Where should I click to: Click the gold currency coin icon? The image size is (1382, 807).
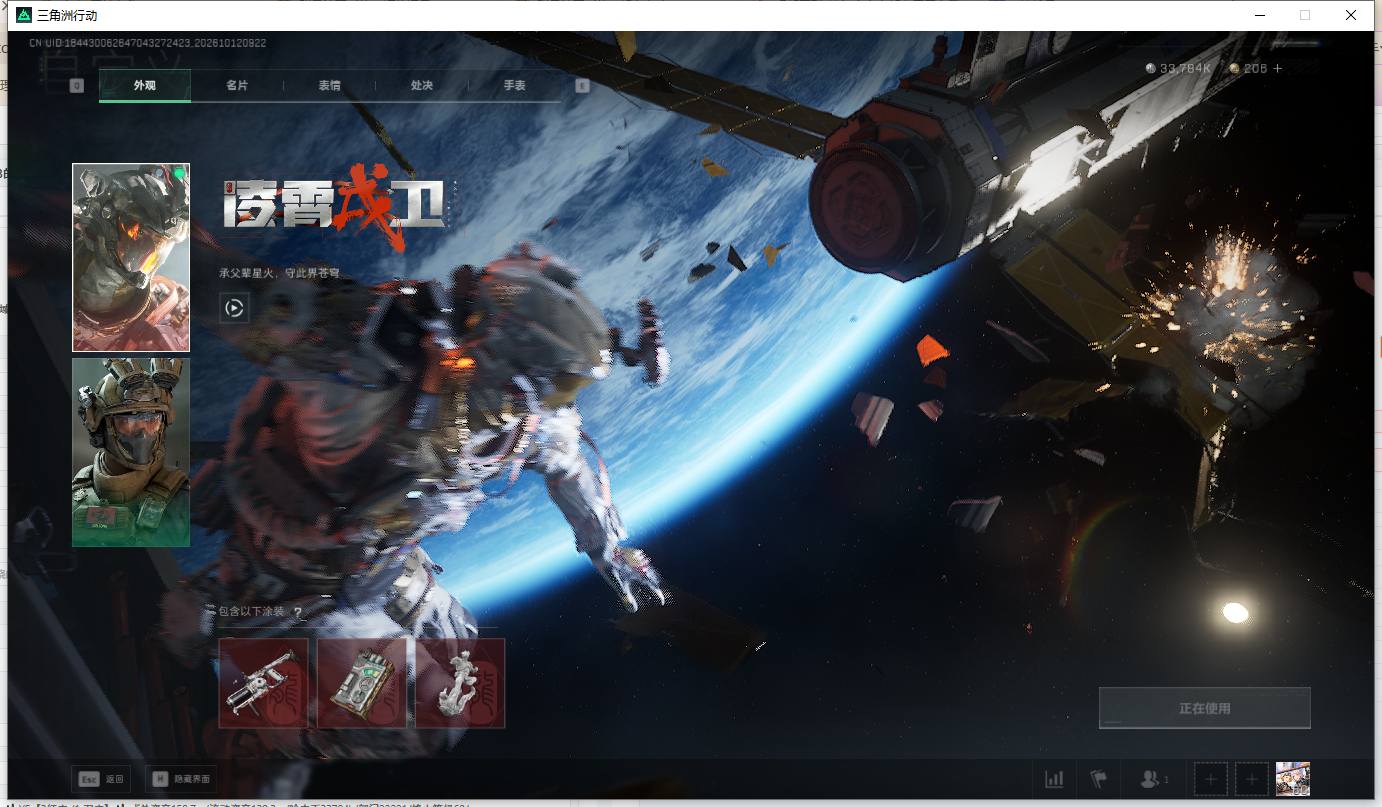pyautogui.click(x=1235, y=68)
